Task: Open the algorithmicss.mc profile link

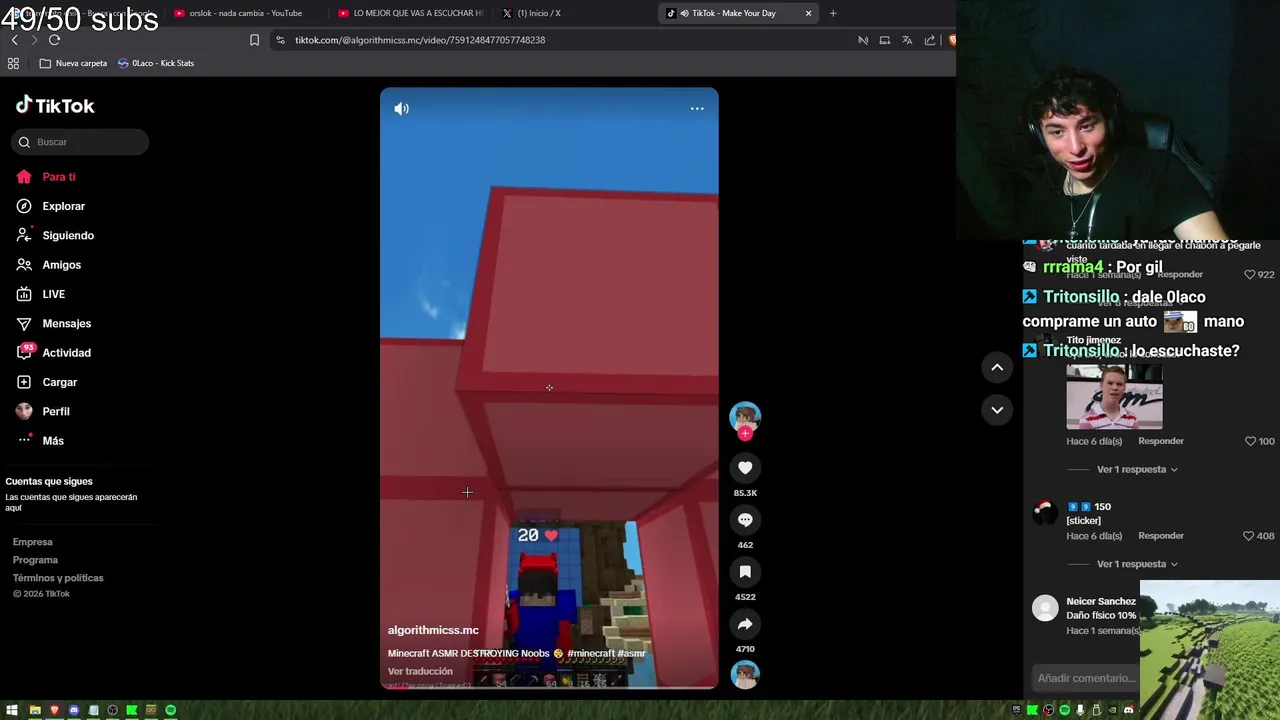Action: click(433, 630)
